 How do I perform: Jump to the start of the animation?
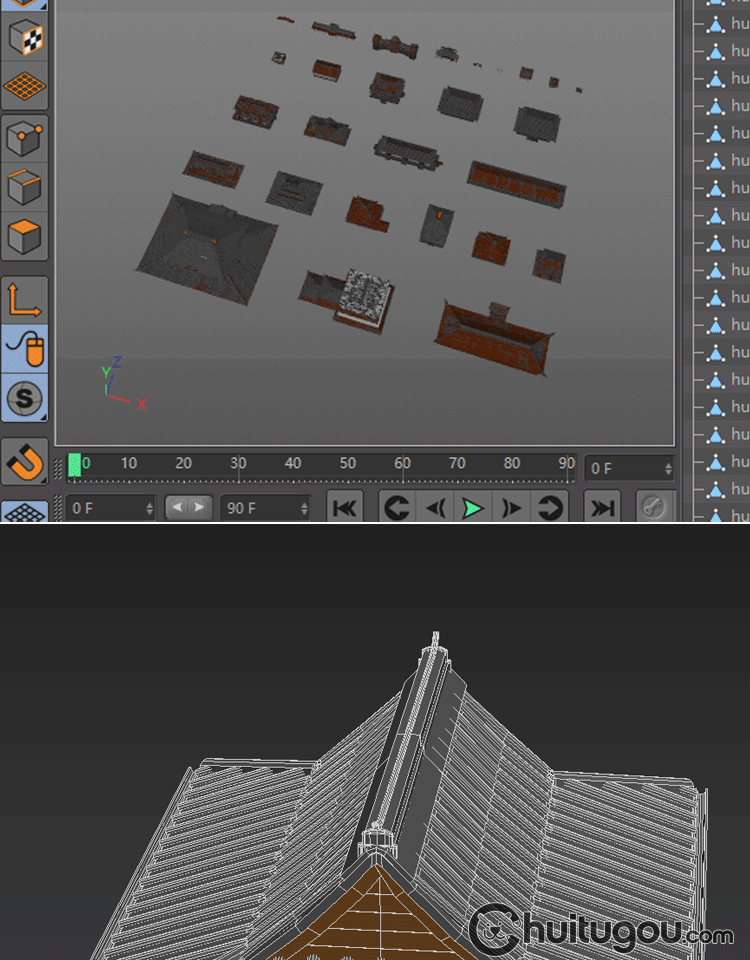point(344,508)
